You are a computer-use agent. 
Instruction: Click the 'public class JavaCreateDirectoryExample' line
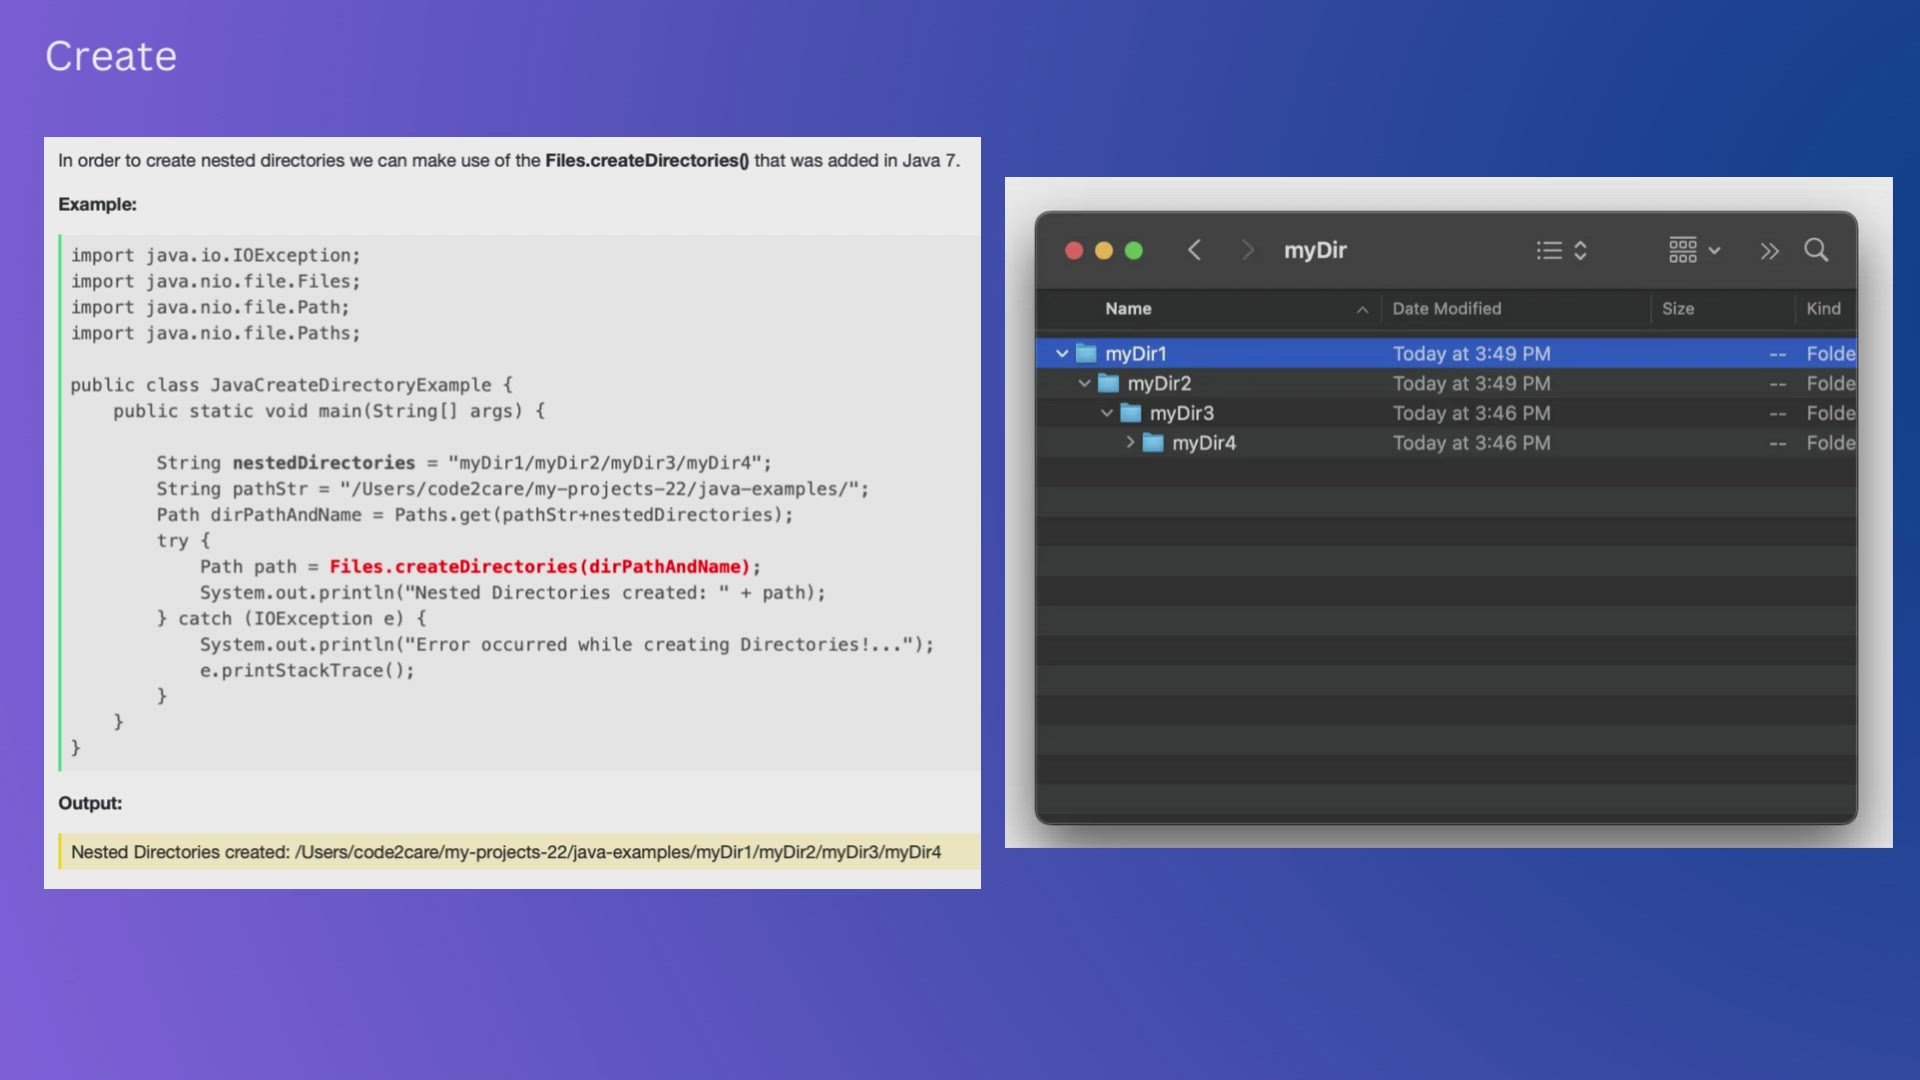pyautogui.click(x=291, y=385)
